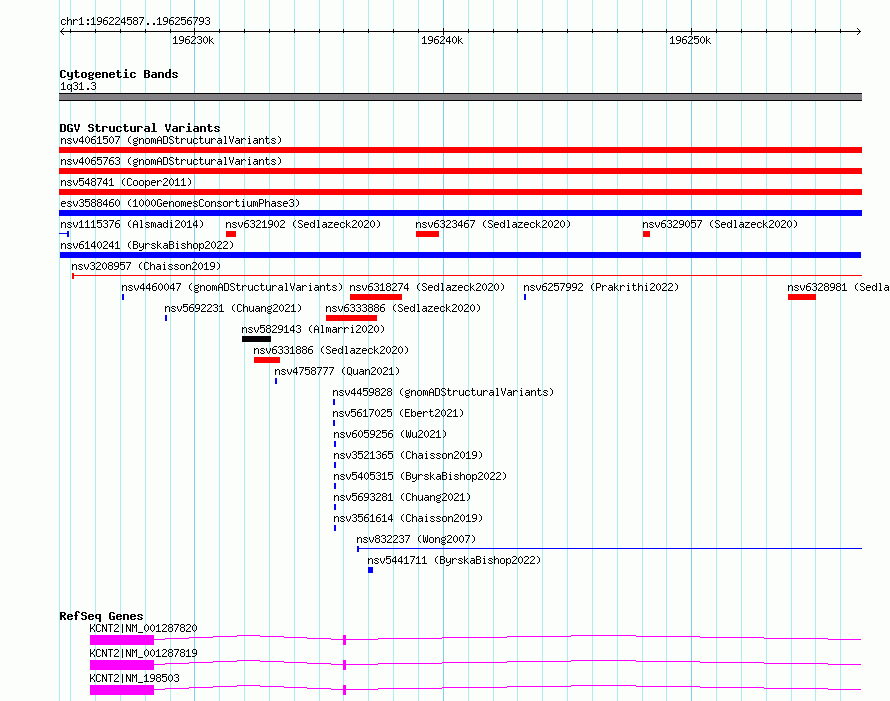The width and height of the screenshot is (890, 701).
Task: Click nsv3208957 (Chaisson2019) label
Action: [x=146, y=266]
